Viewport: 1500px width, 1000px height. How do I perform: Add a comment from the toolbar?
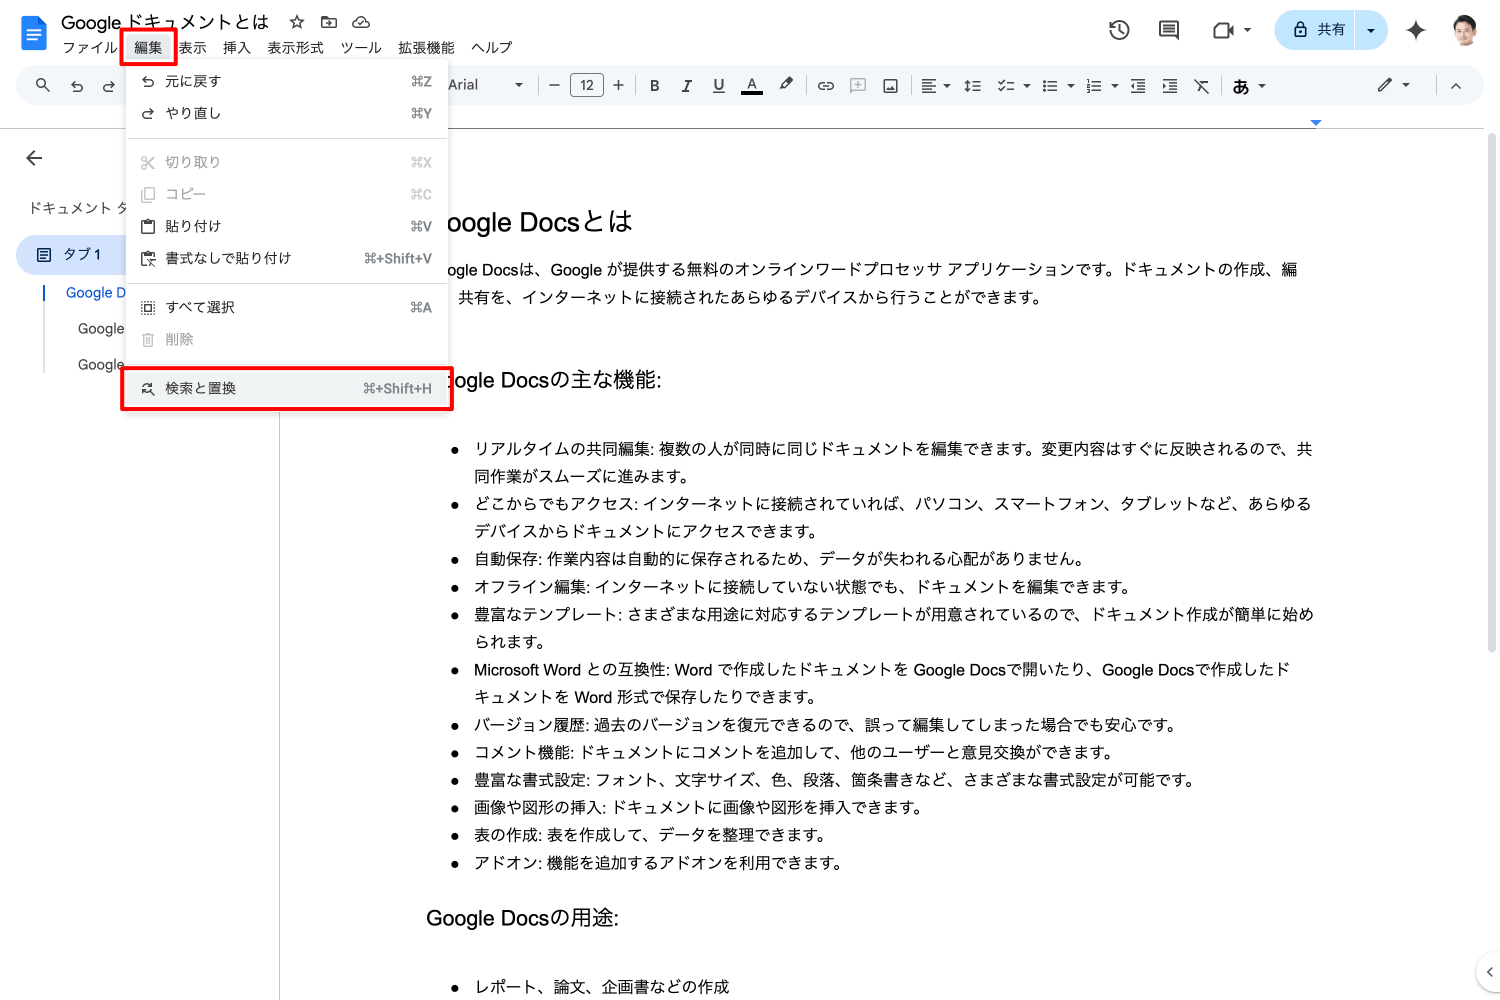click(x=858, y=86)
